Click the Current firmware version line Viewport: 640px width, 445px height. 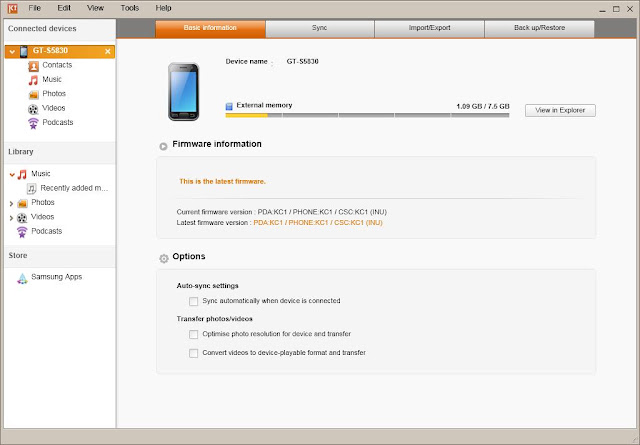[282, 212]
